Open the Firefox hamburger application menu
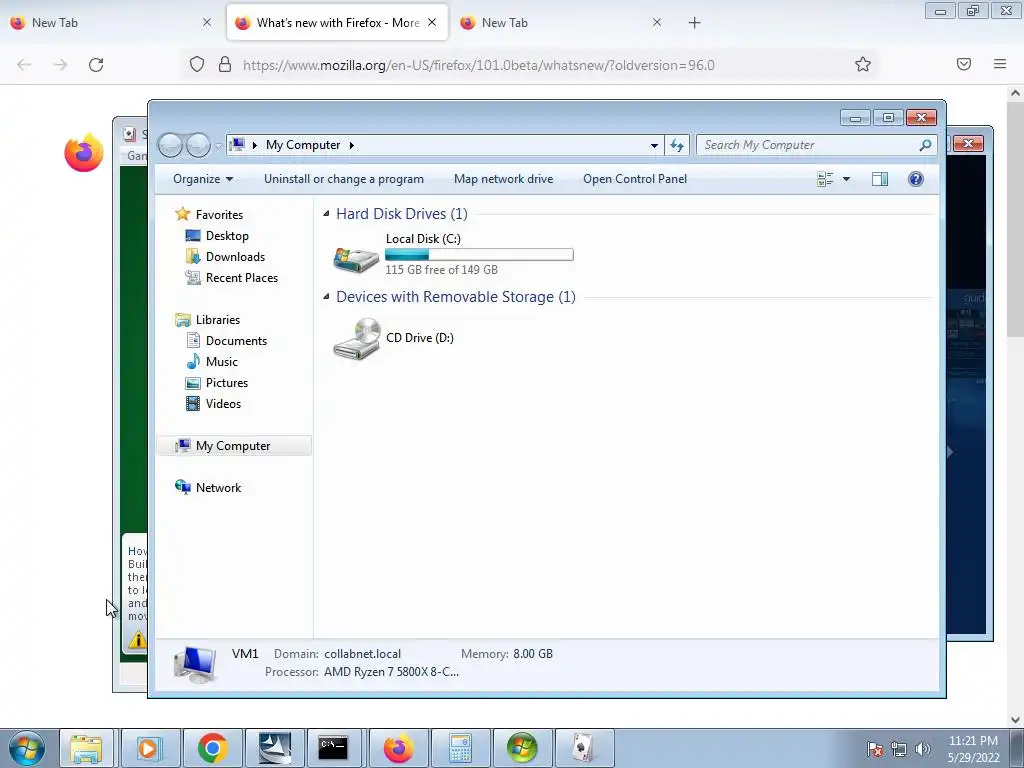This screenshot has width=1024, height=768. [1000, 64]
